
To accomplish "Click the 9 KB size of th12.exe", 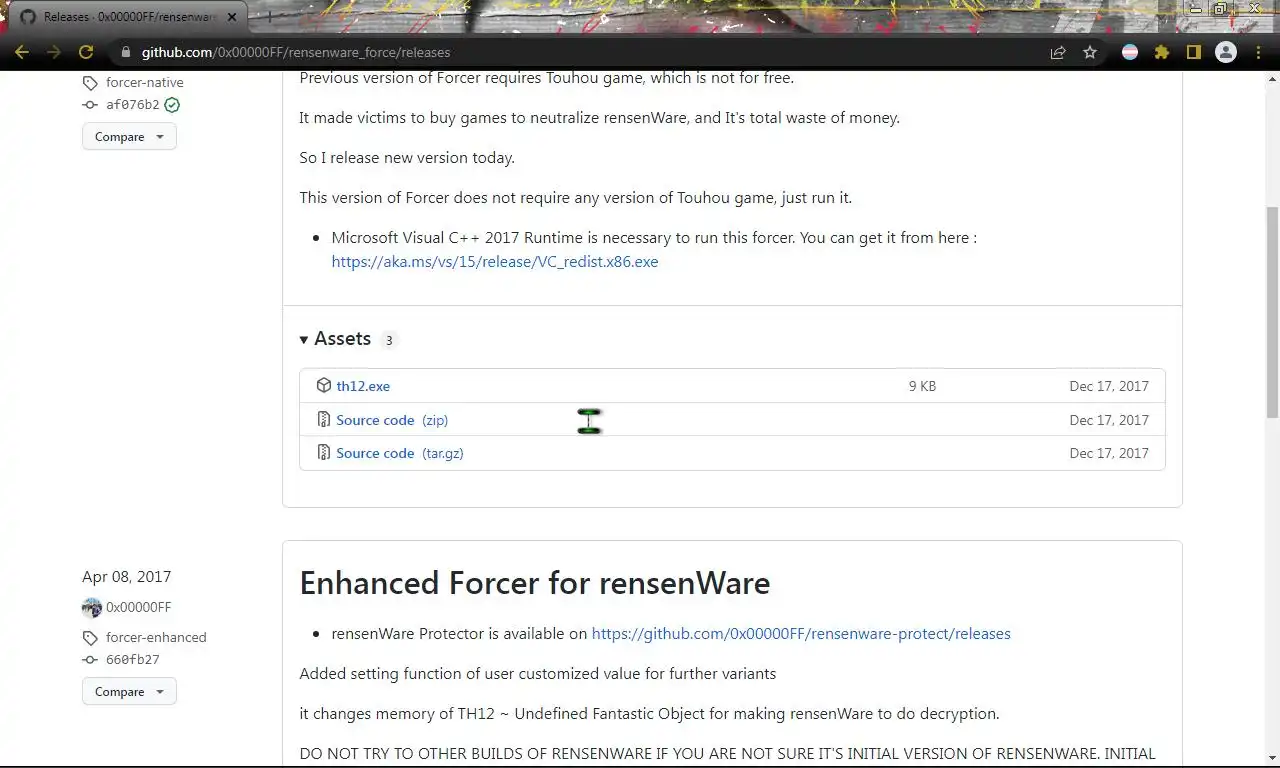I will [922, 386].
